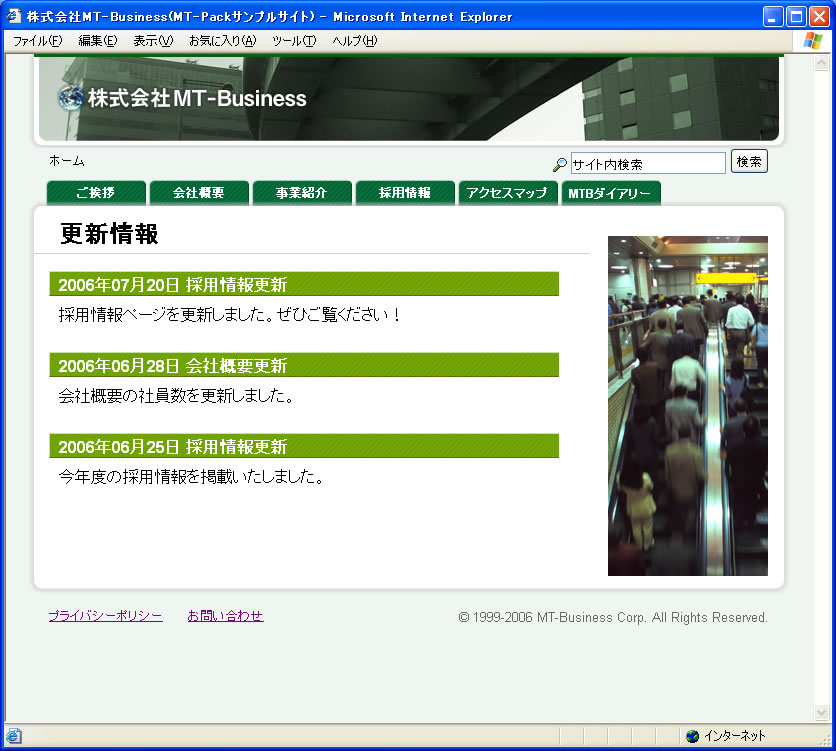Open the ヘルプ(H) menu
This screenshot has width=836, height=751.
point(355,41)
